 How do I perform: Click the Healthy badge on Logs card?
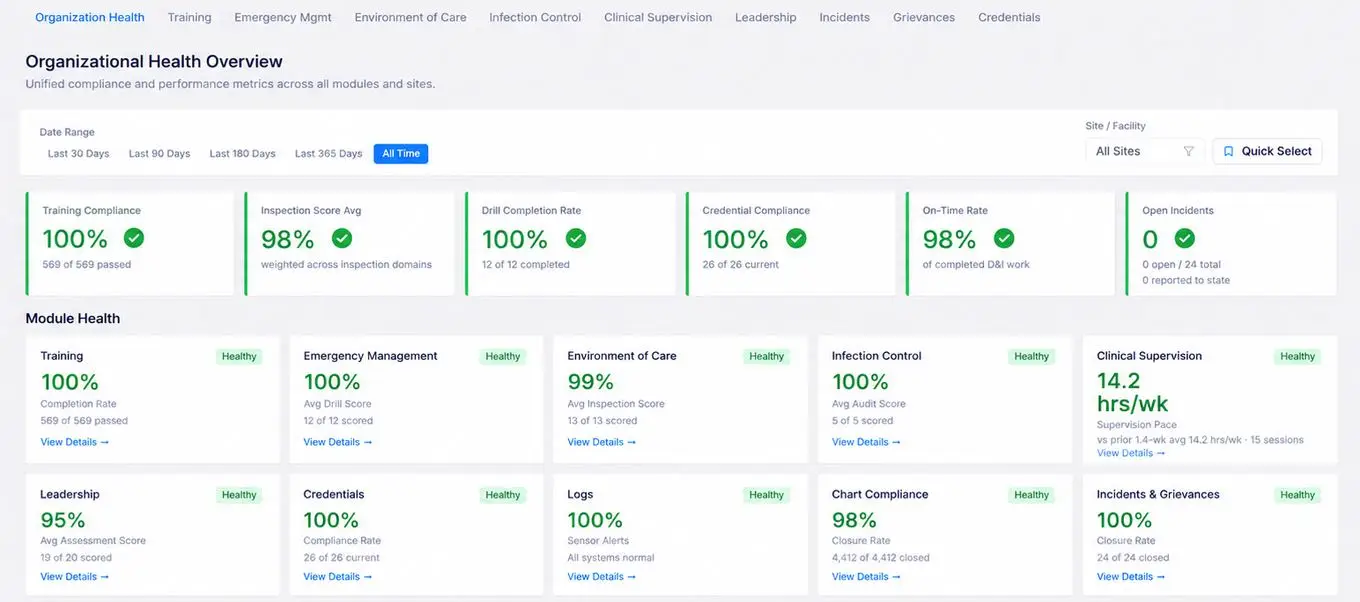pyautogui.click(x=767, y=495)
